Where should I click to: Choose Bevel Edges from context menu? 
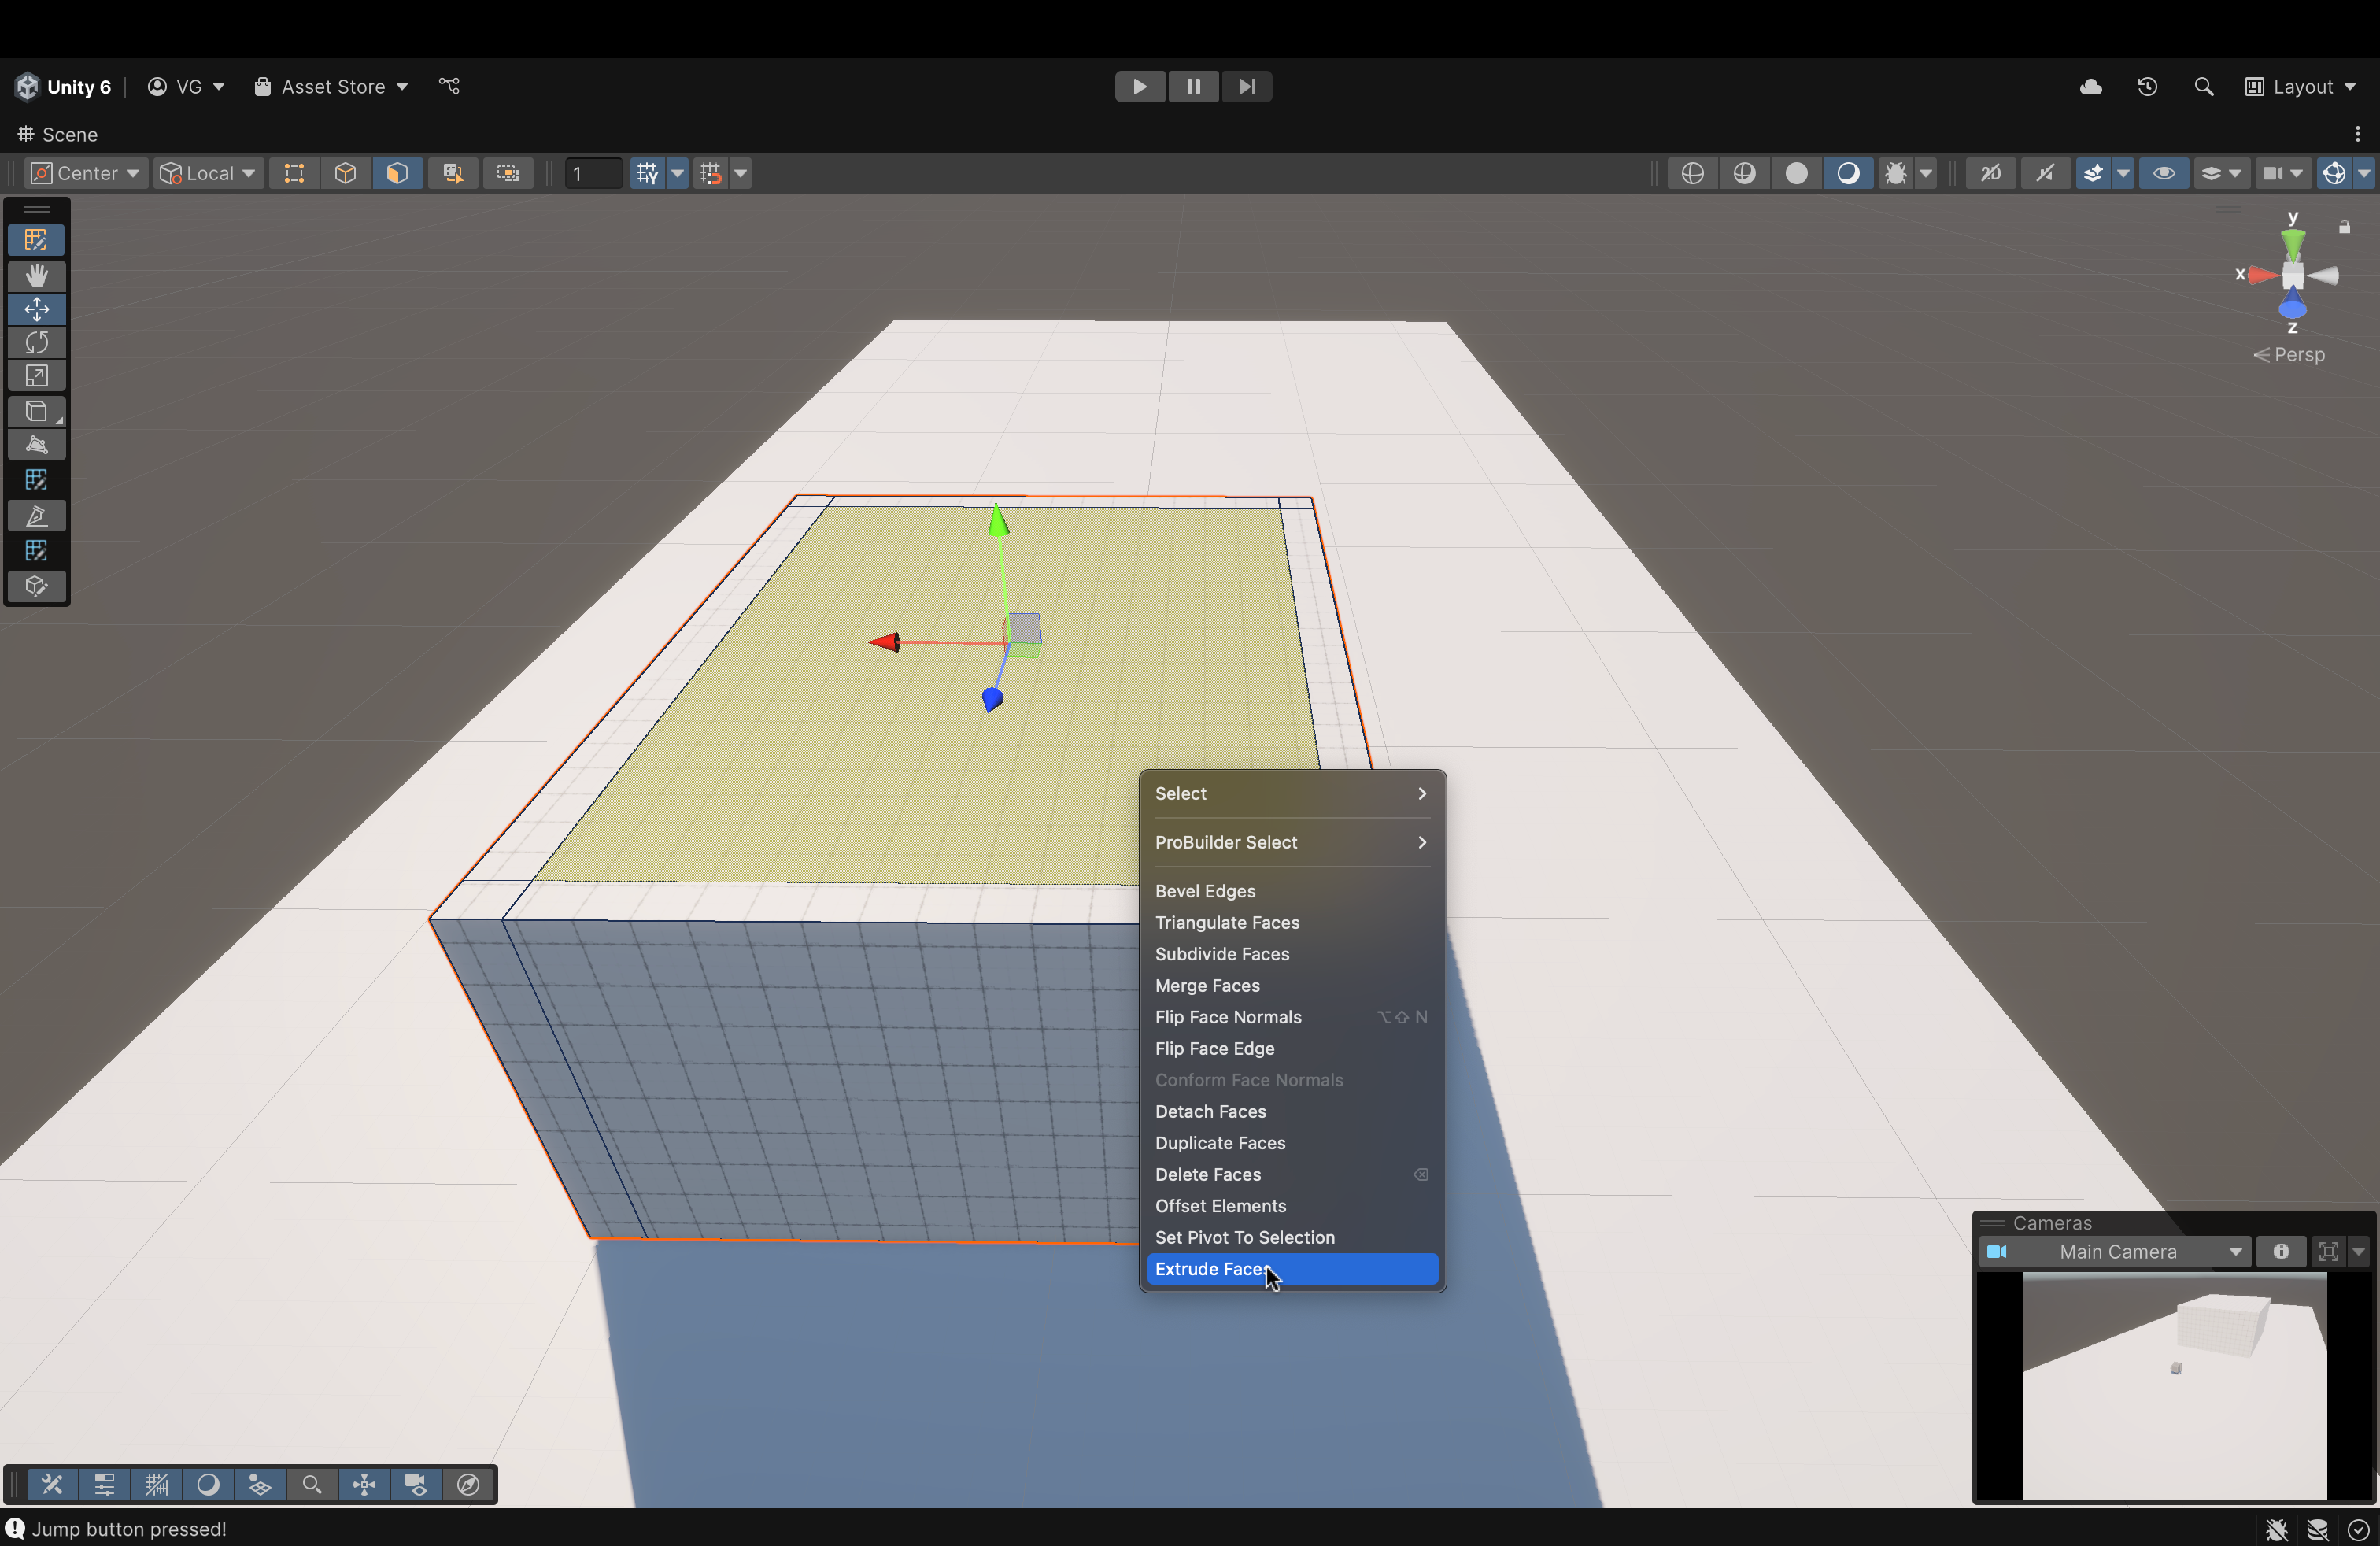pos(1292,891)
